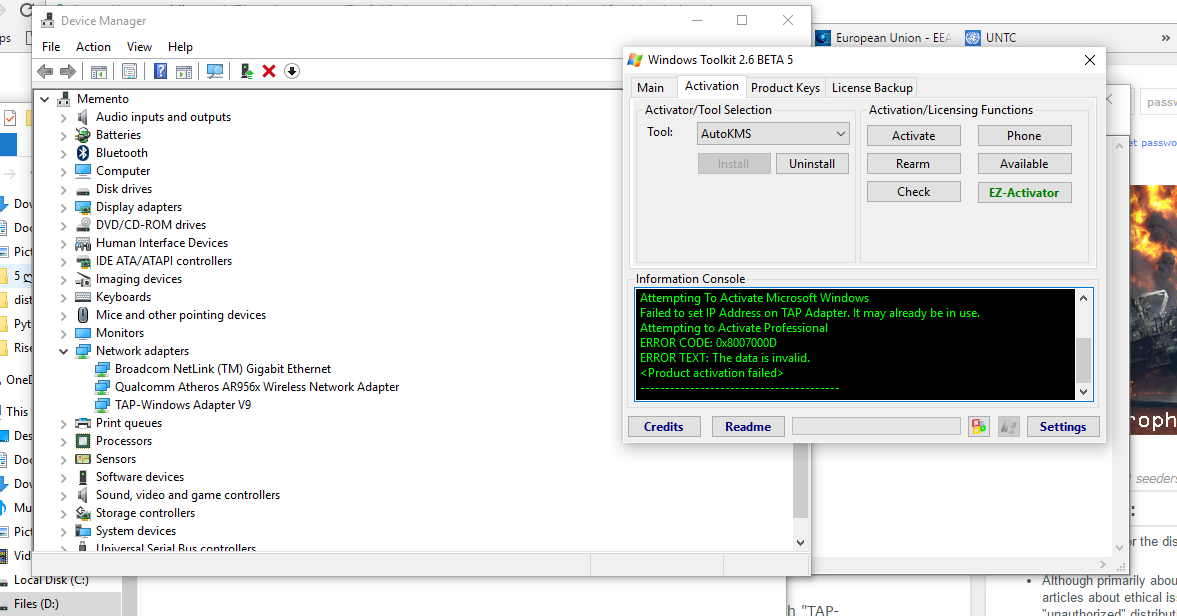Click the Rearm button

point(914,164)
